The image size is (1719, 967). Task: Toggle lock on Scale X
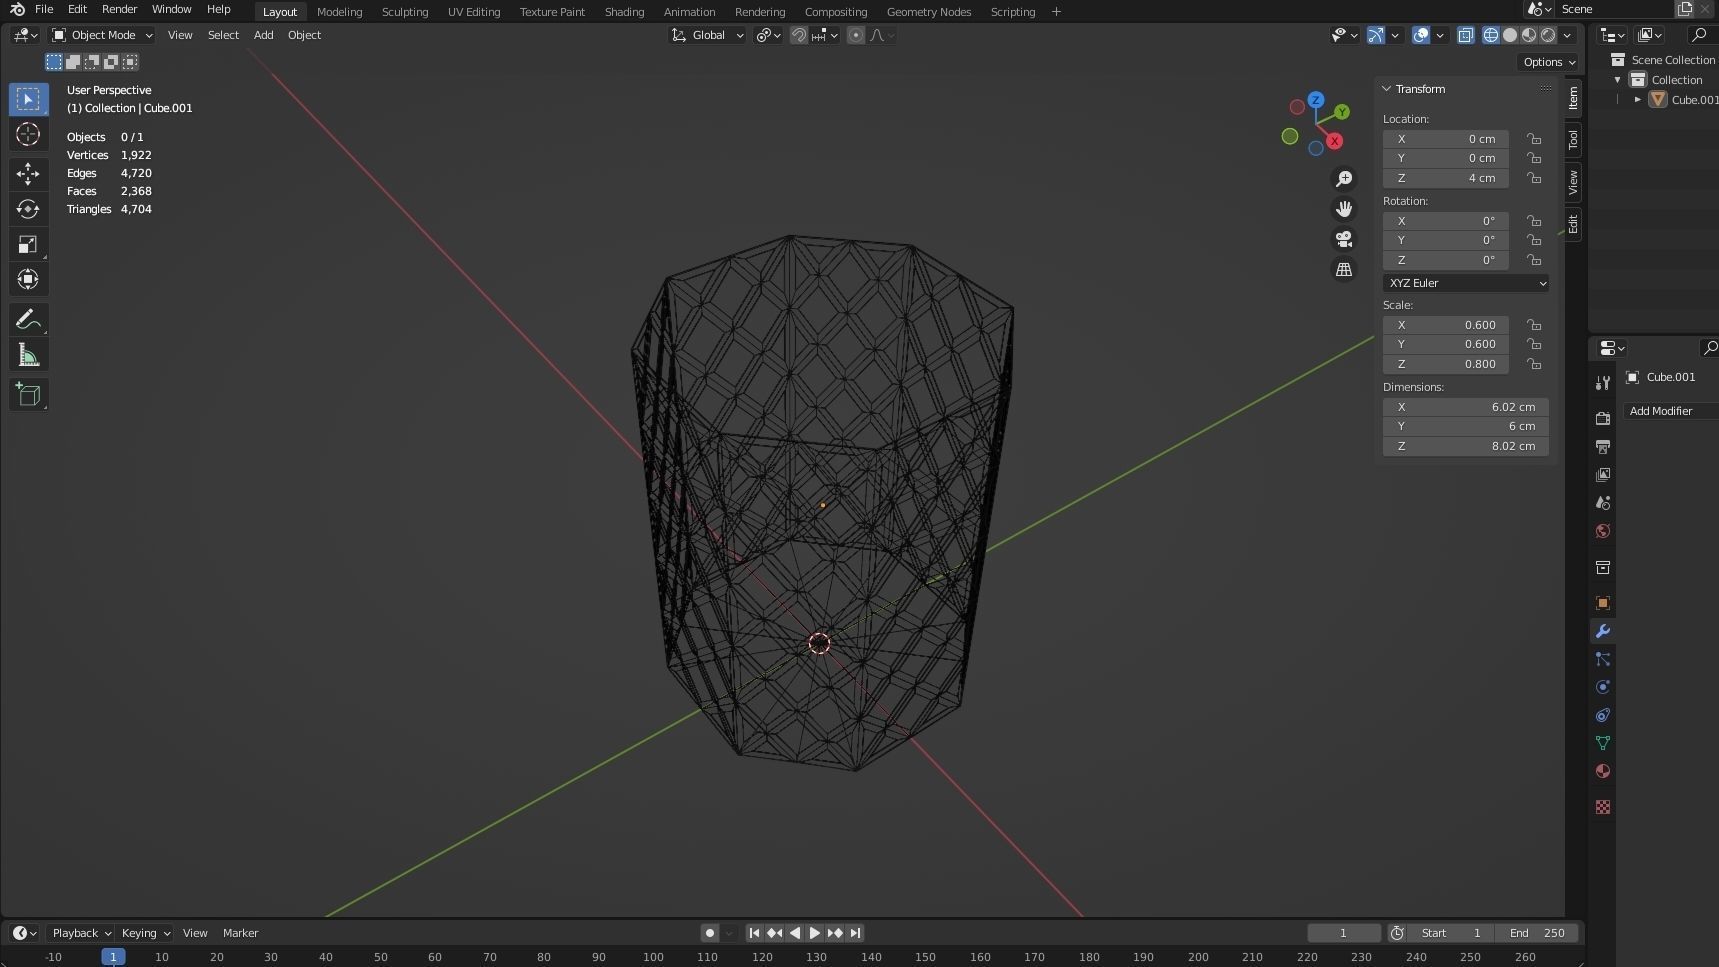1534,325
